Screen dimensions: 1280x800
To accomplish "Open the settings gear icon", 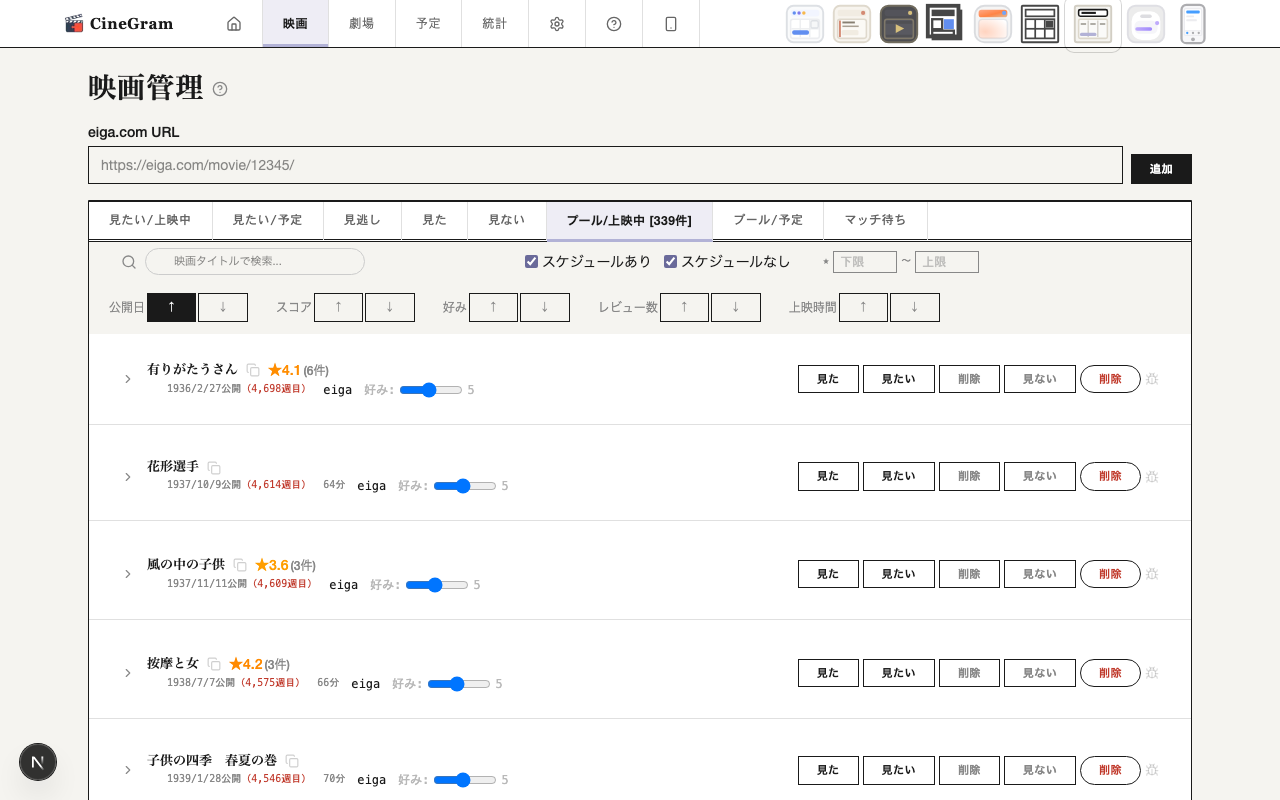I will pos(556,23).
